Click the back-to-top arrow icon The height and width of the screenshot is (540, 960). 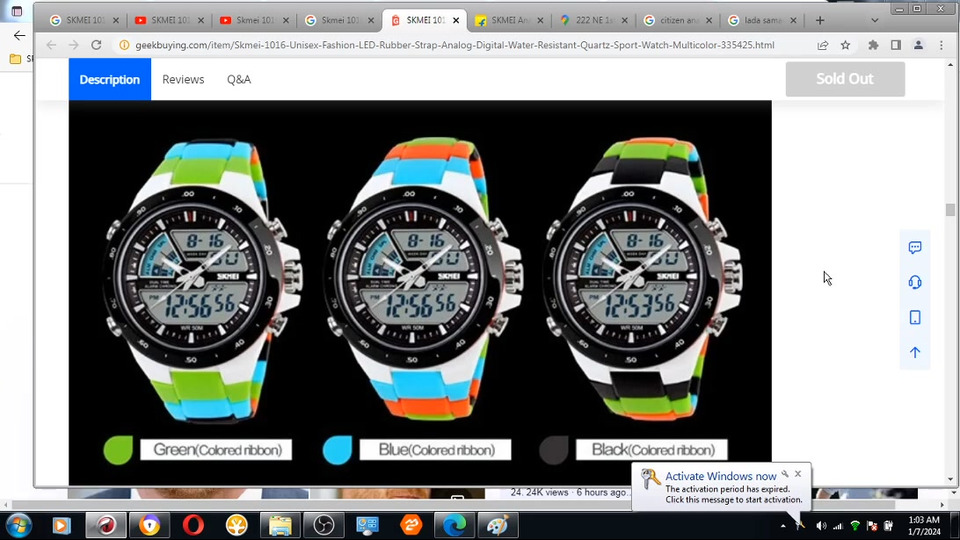click(x=915, y=352)
